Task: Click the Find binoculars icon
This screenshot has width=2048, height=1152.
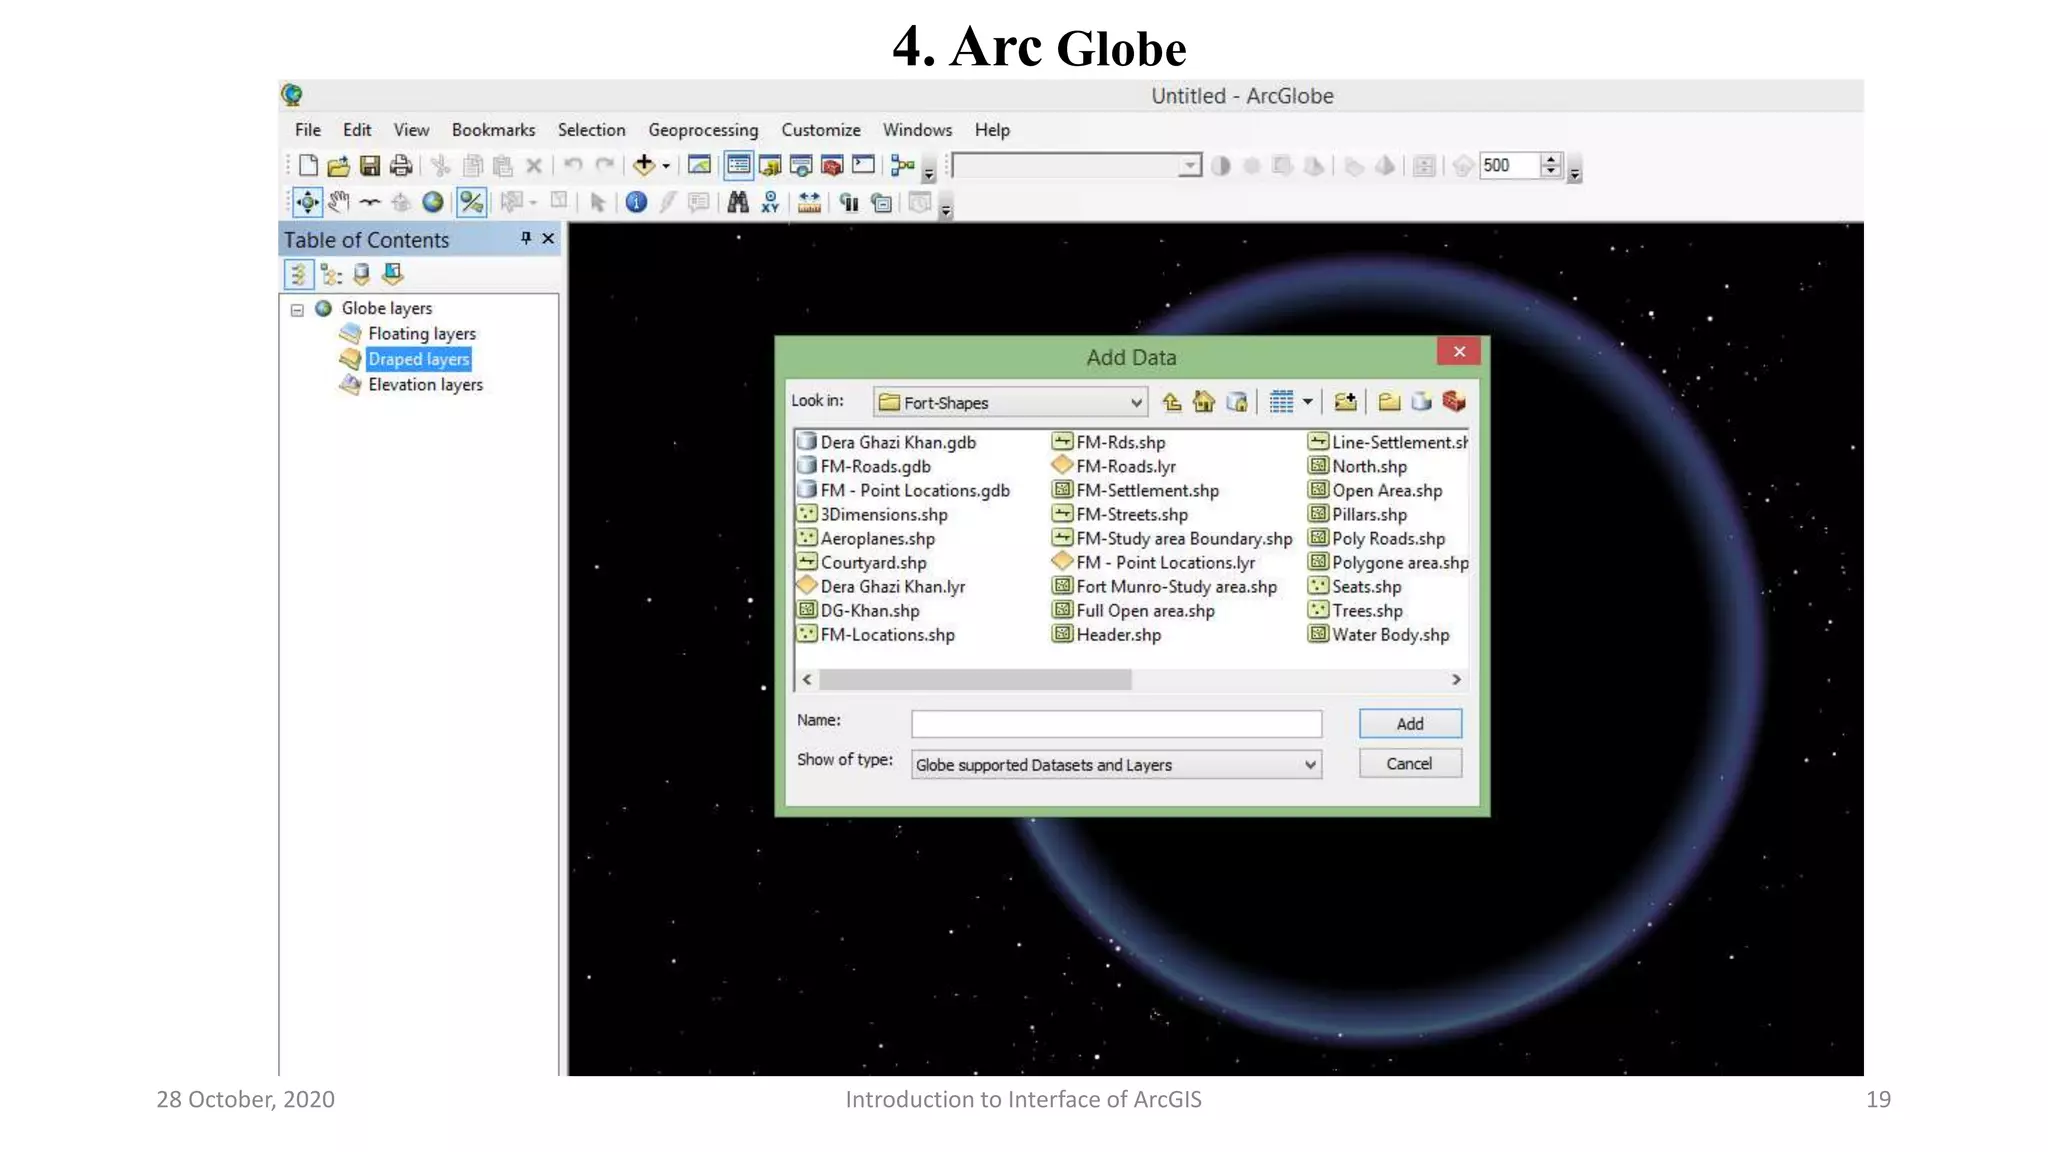Action: [738, 203]
